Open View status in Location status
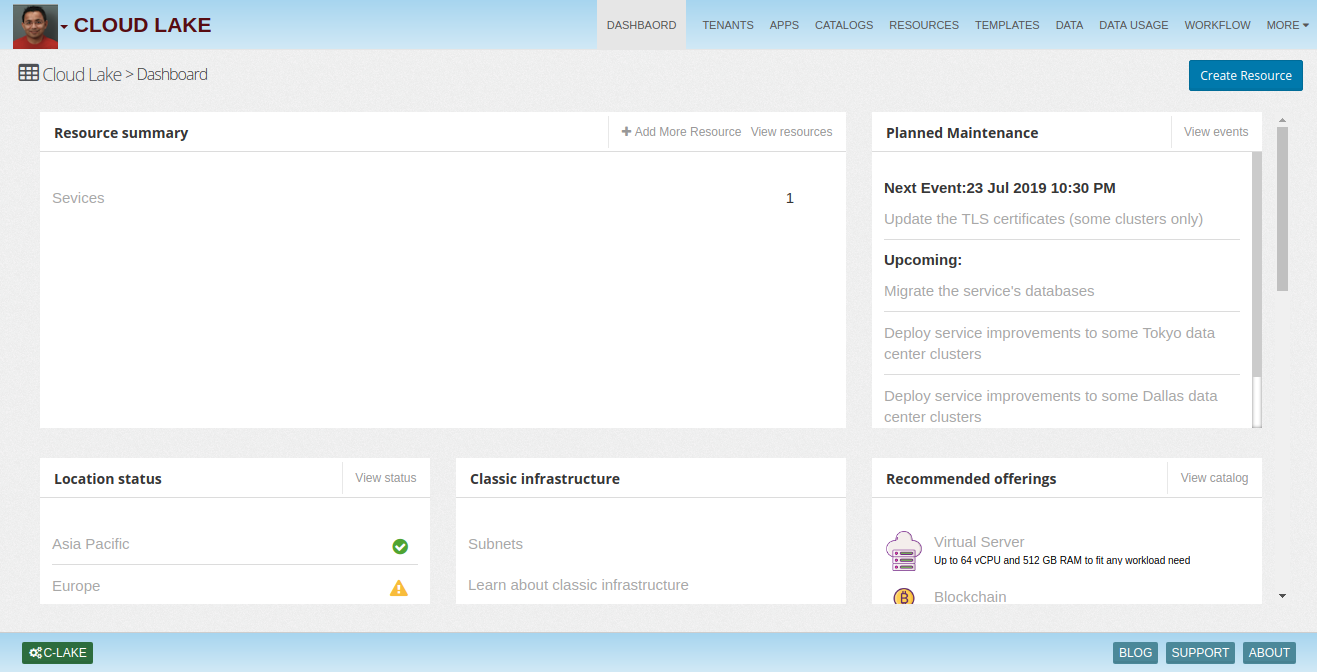Image resolution: width=1317 pixels, height=672 pixels. pos(385,478)
